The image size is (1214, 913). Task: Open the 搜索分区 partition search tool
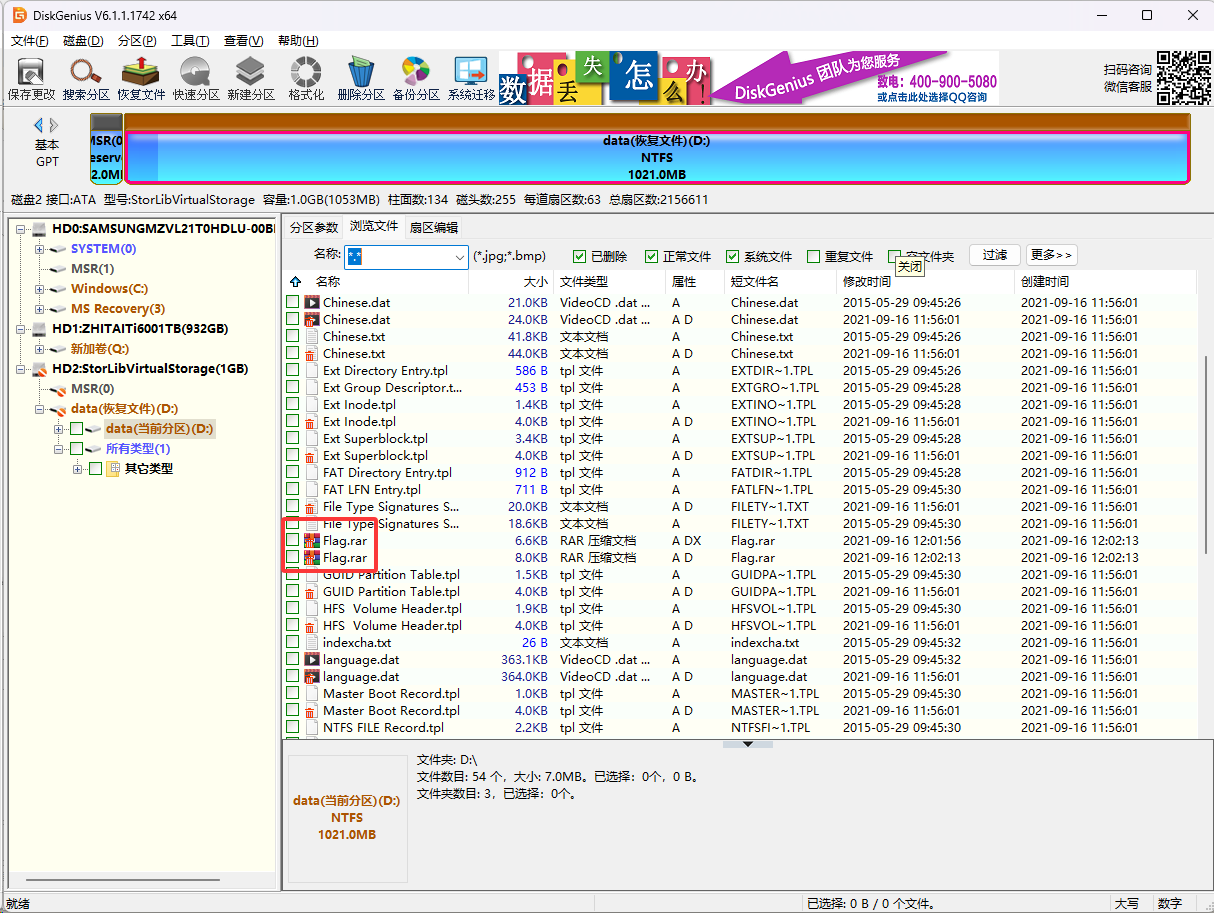[x=86, y=76]
